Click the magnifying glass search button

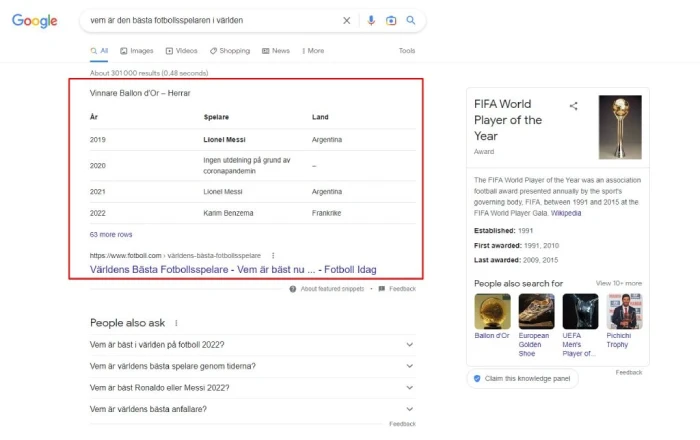[411, 20]
